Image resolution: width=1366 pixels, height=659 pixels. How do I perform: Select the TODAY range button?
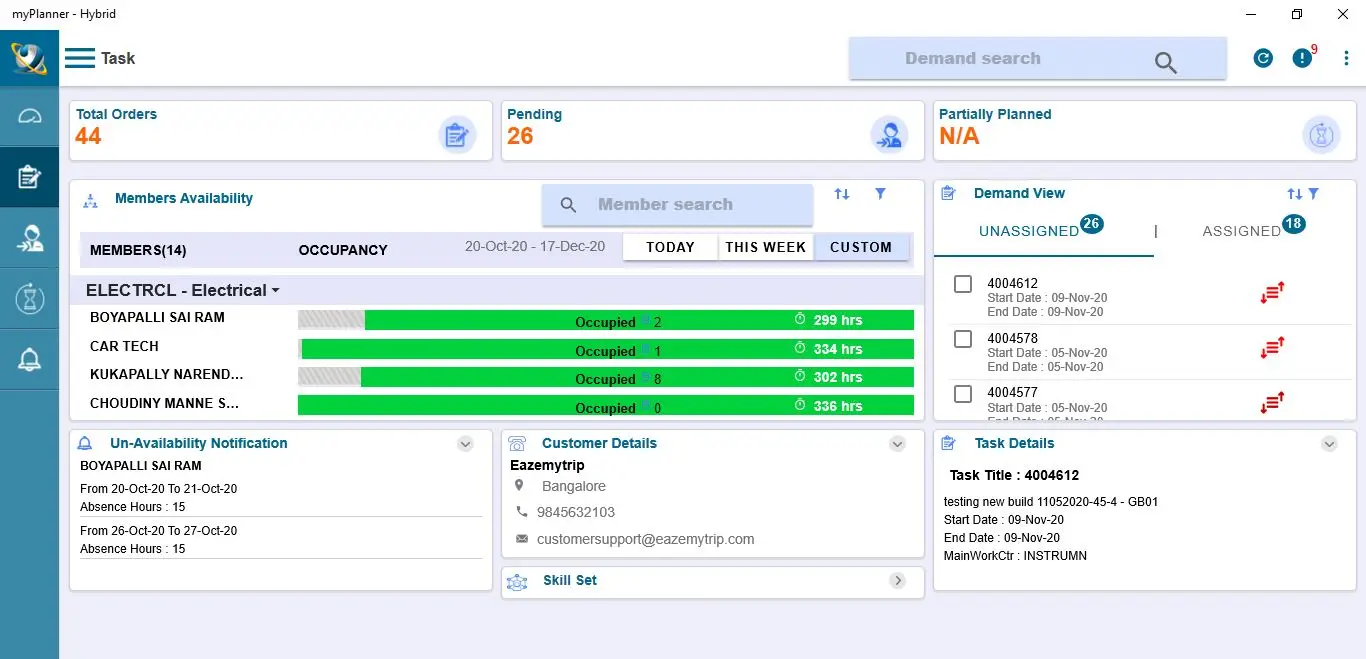coord(670,247)
